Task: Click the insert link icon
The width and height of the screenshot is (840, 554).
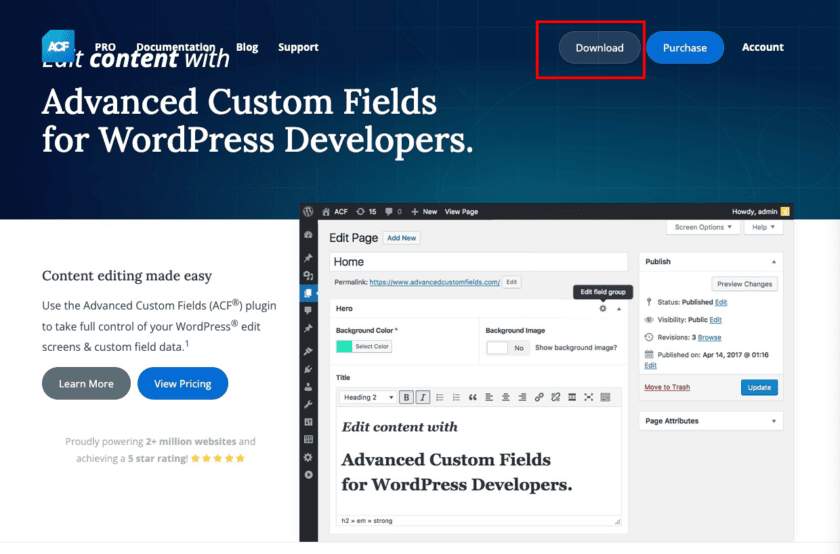Action: click(539, 397)
